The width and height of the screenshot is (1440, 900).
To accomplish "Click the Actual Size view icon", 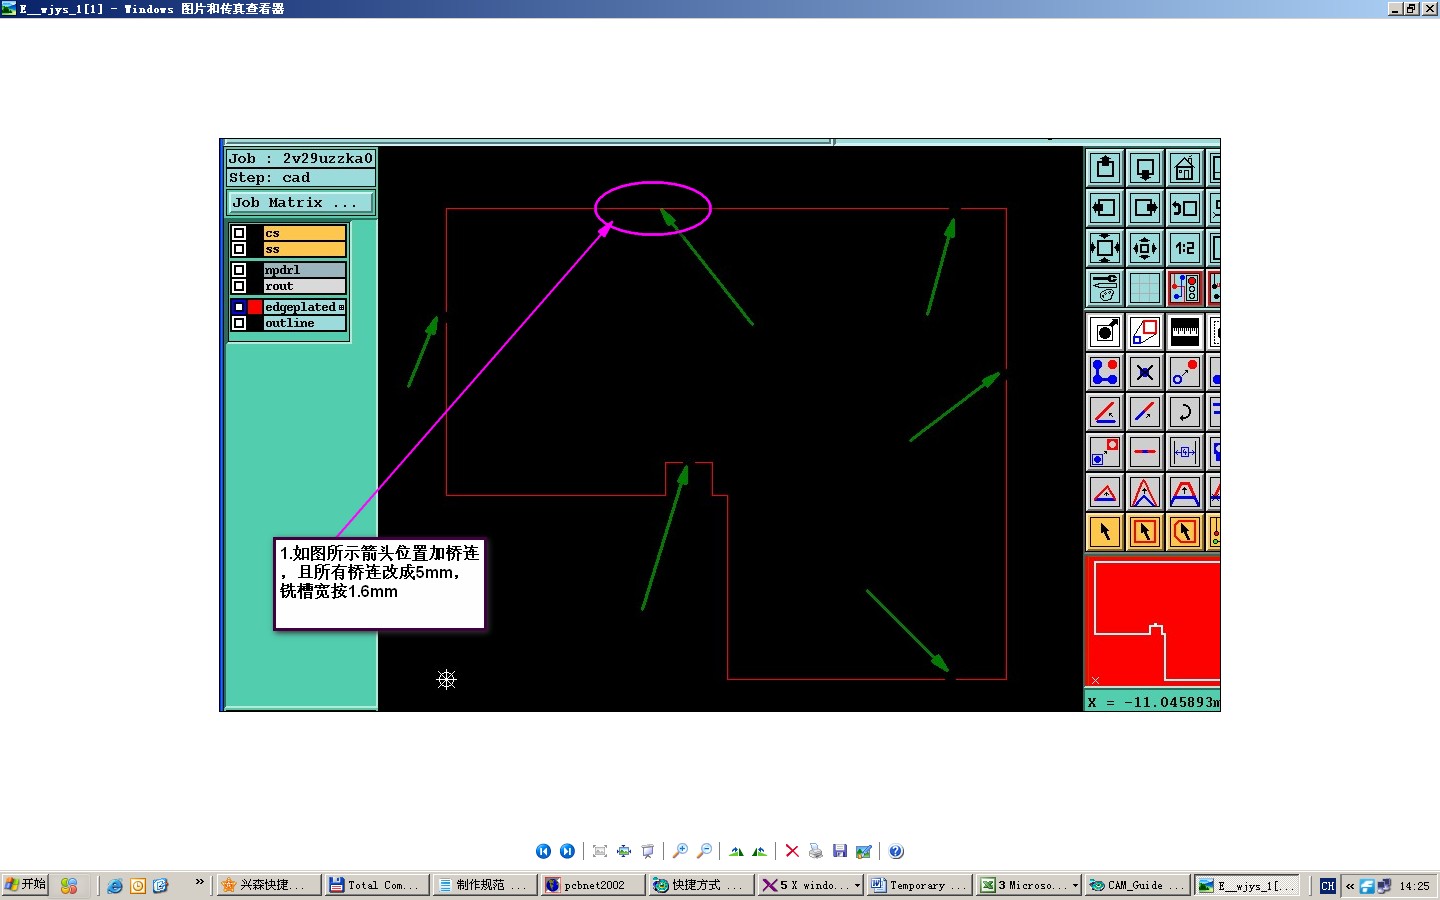I will [624, 851].
